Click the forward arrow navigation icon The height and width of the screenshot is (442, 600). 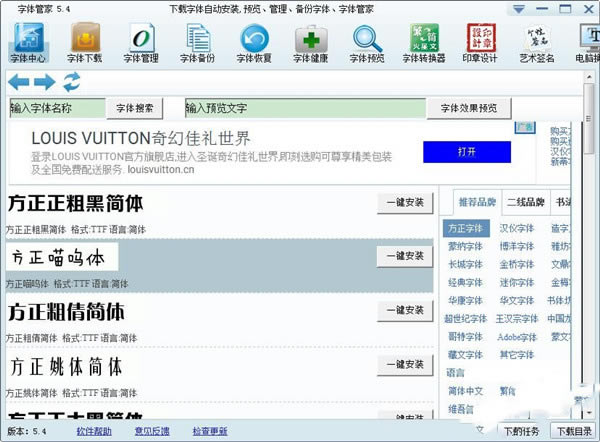(x=44, y=82)
